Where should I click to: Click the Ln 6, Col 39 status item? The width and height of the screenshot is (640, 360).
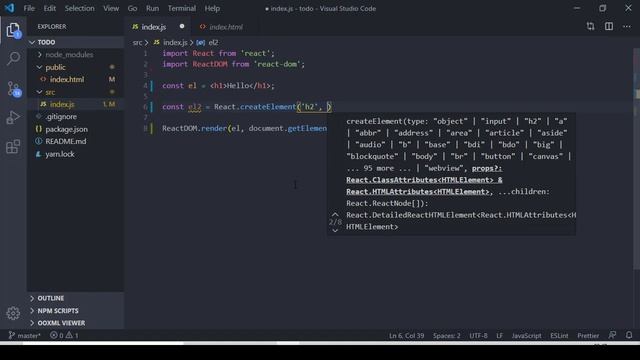407,336
